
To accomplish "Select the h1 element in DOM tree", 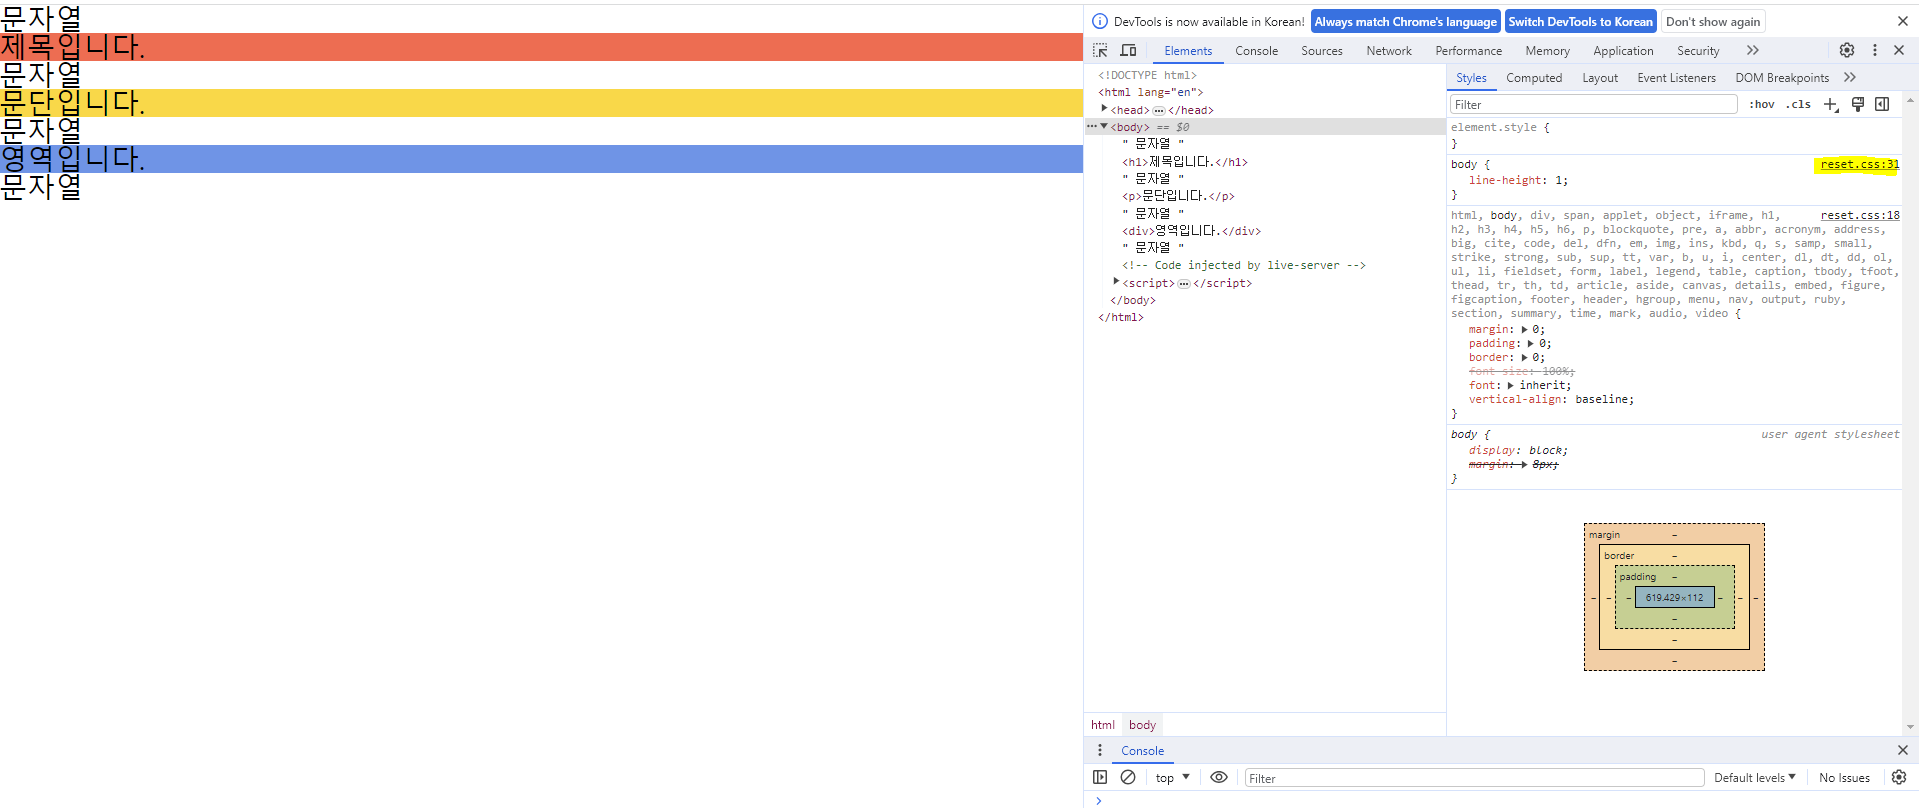I will tap(1185, 161).
